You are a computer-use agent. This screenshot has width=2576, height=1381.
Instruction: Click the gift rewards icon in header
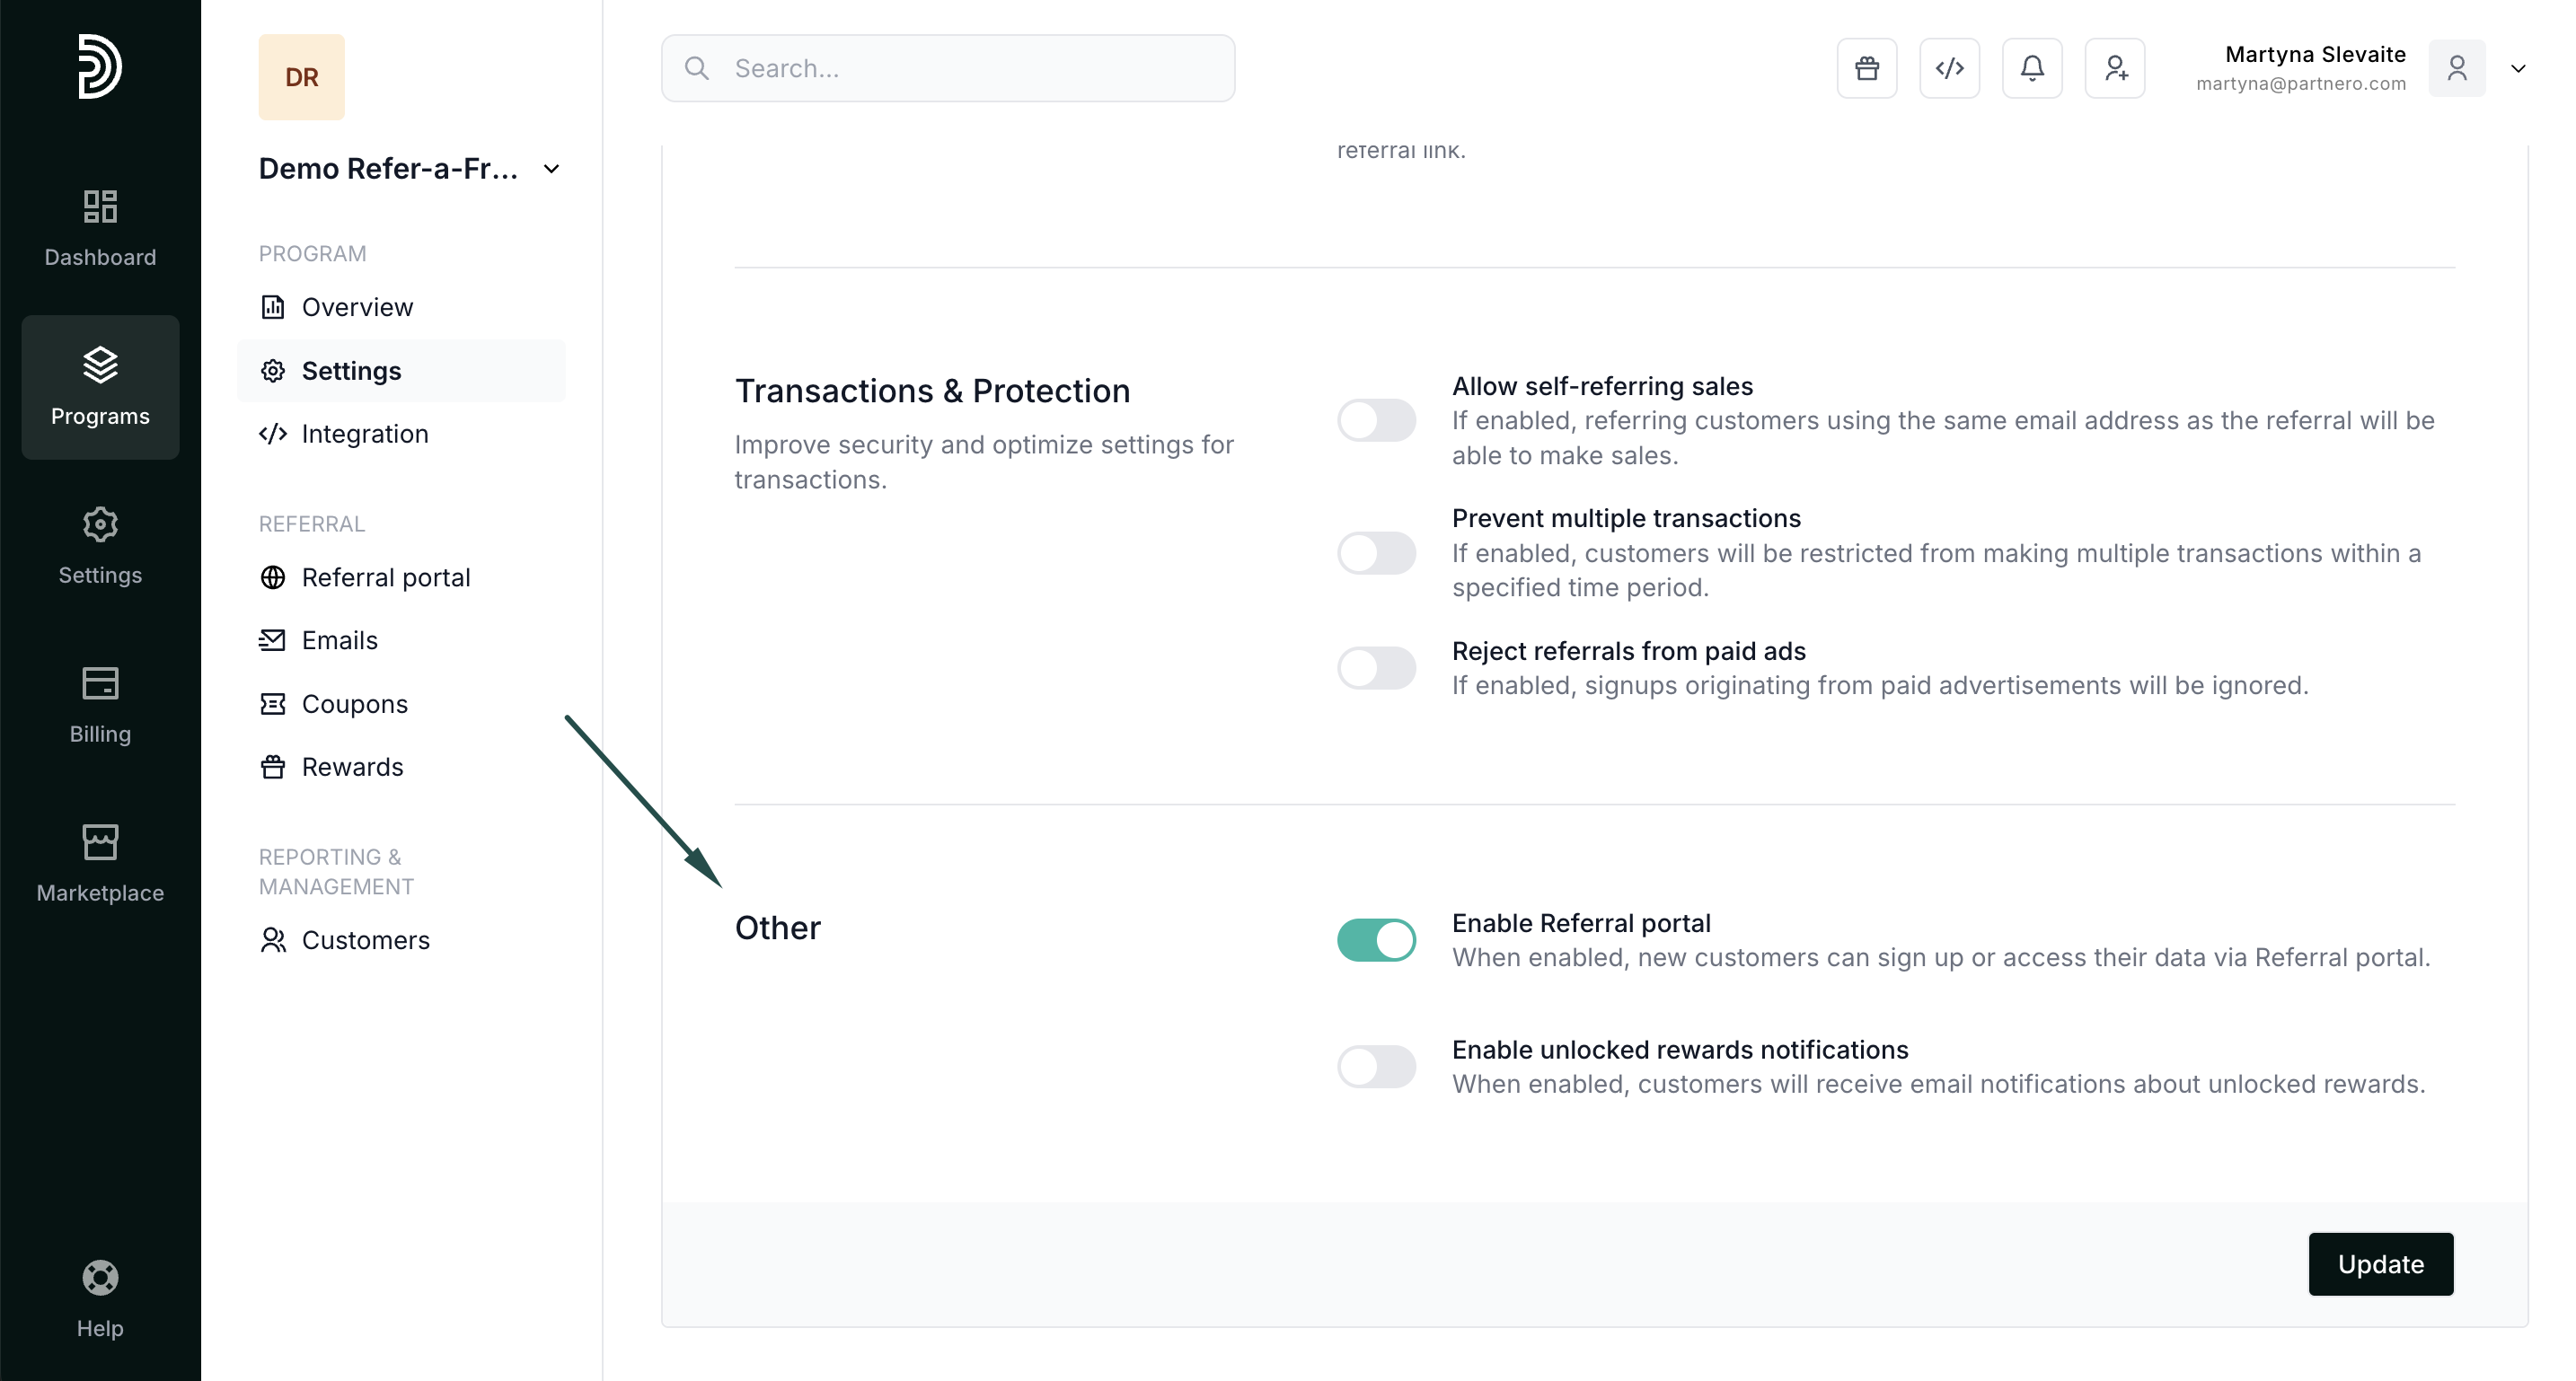click(x=1866, y=68)
